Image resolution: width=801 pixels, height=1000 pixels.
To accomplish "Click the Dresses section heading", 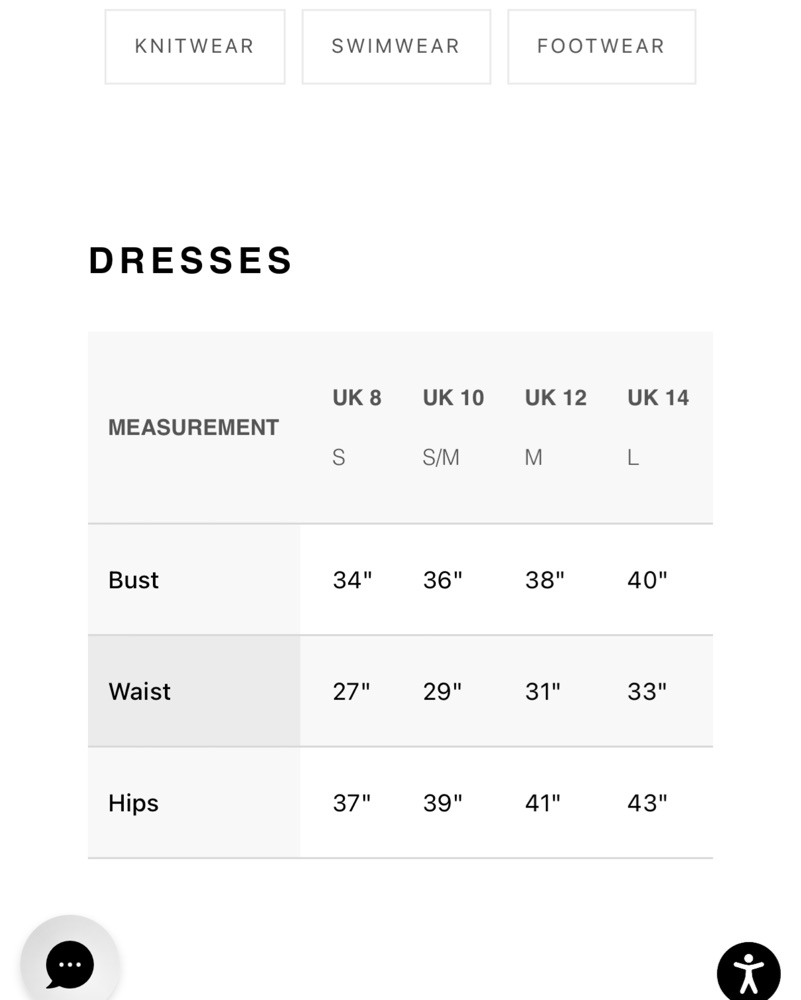I will [191, 260].
